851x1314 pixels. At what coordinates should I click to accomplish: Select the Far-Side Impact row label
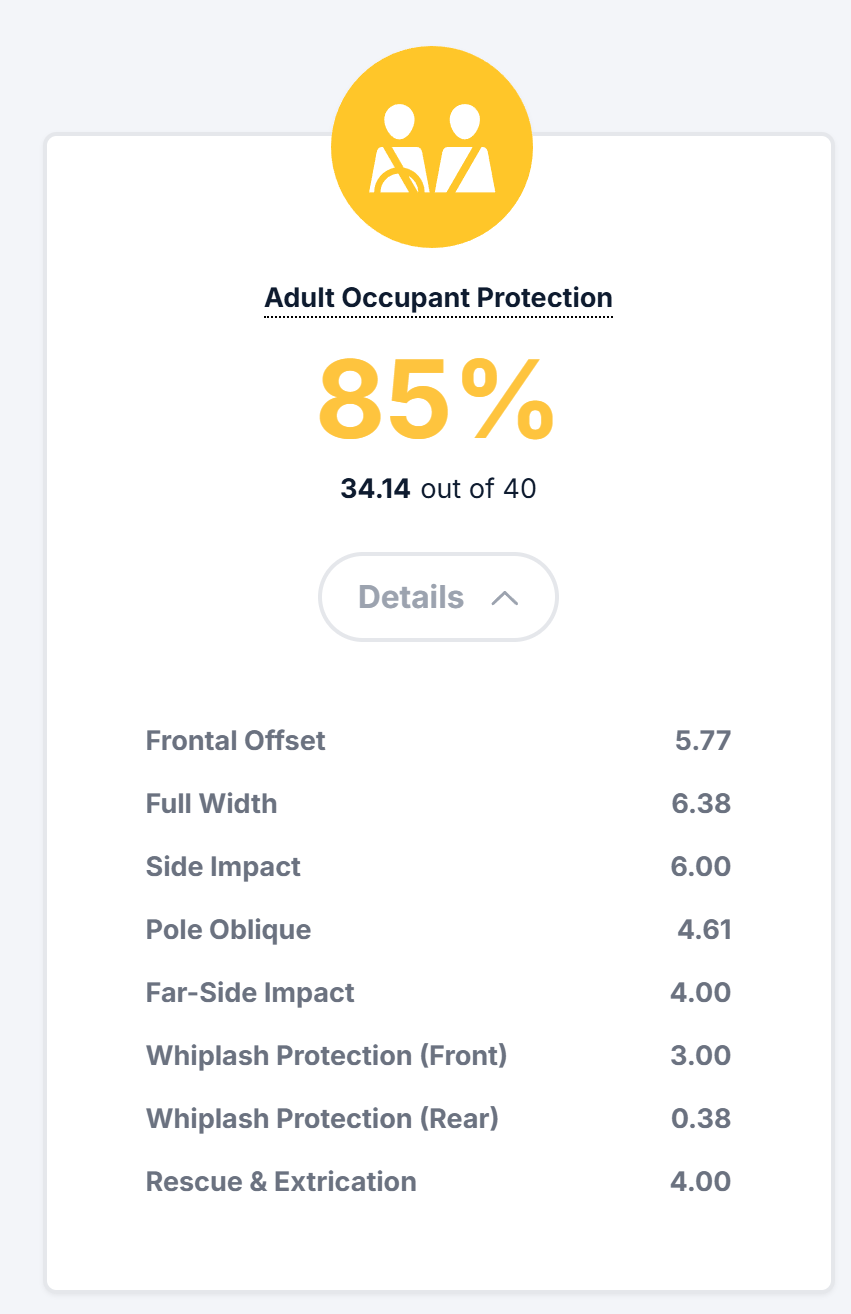coord(250,993)
